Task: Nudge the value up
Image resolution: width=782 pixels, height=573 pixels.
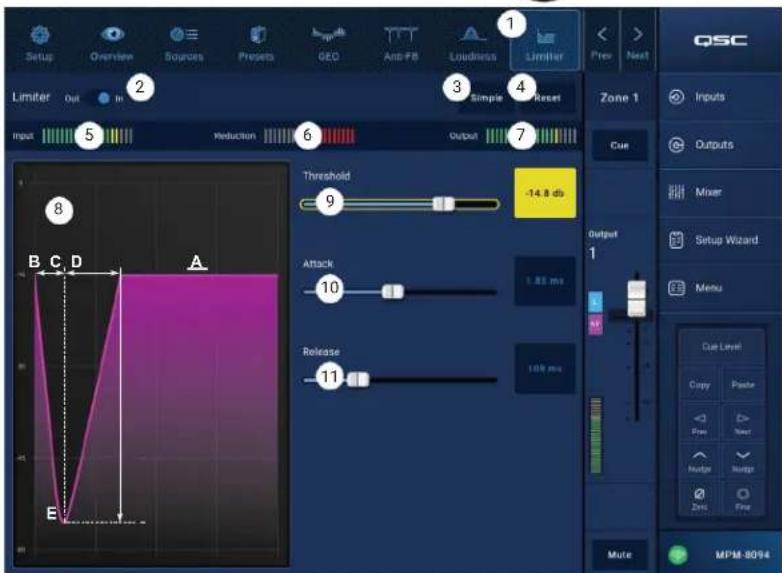Action: tap(699, 461)
